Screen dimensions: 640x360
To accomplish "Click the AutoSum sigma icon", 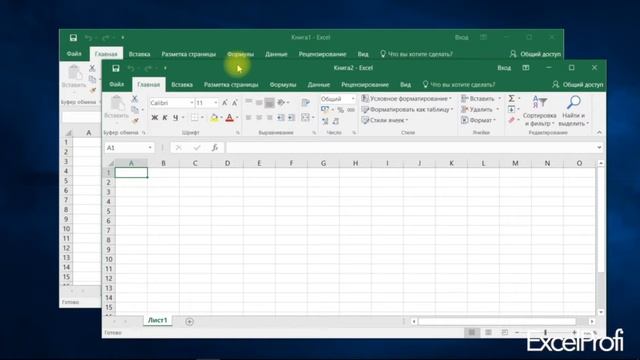I will click(511, 98).
